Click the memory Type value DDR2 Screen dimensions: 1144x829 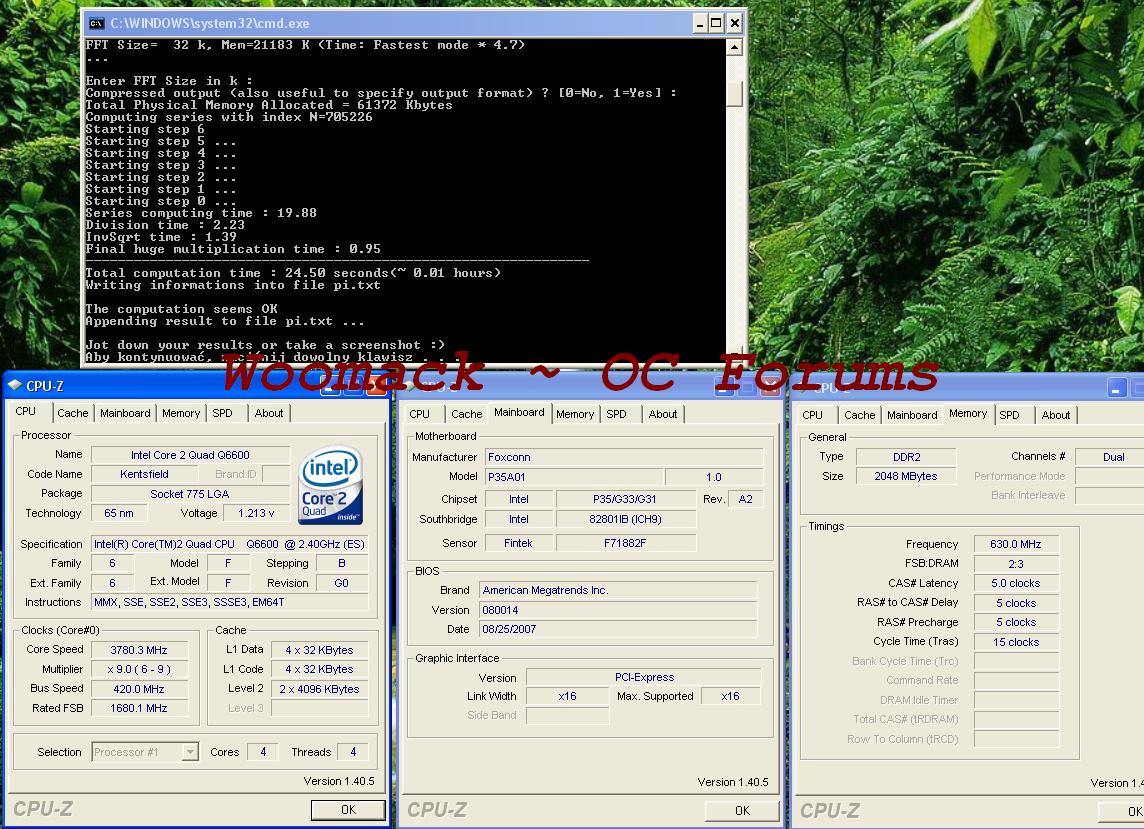[x=906, y=457]
